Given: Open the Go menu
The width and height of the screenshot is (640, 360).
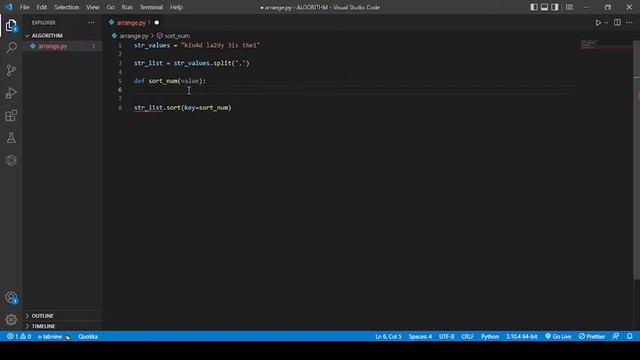Looking at the screenshot, I should [x=111, y=7].
